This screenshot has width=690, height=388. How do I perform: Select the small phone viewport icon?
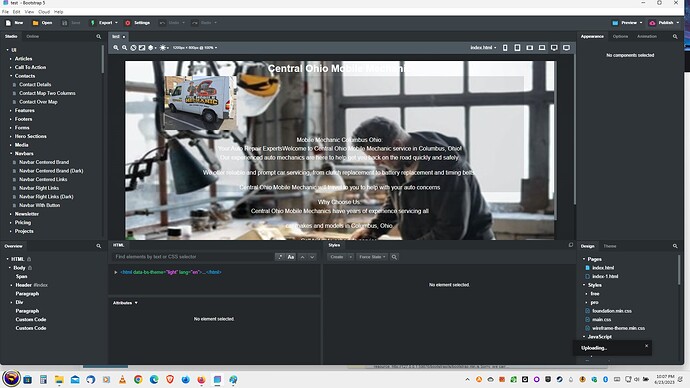[x=518, y=48]
